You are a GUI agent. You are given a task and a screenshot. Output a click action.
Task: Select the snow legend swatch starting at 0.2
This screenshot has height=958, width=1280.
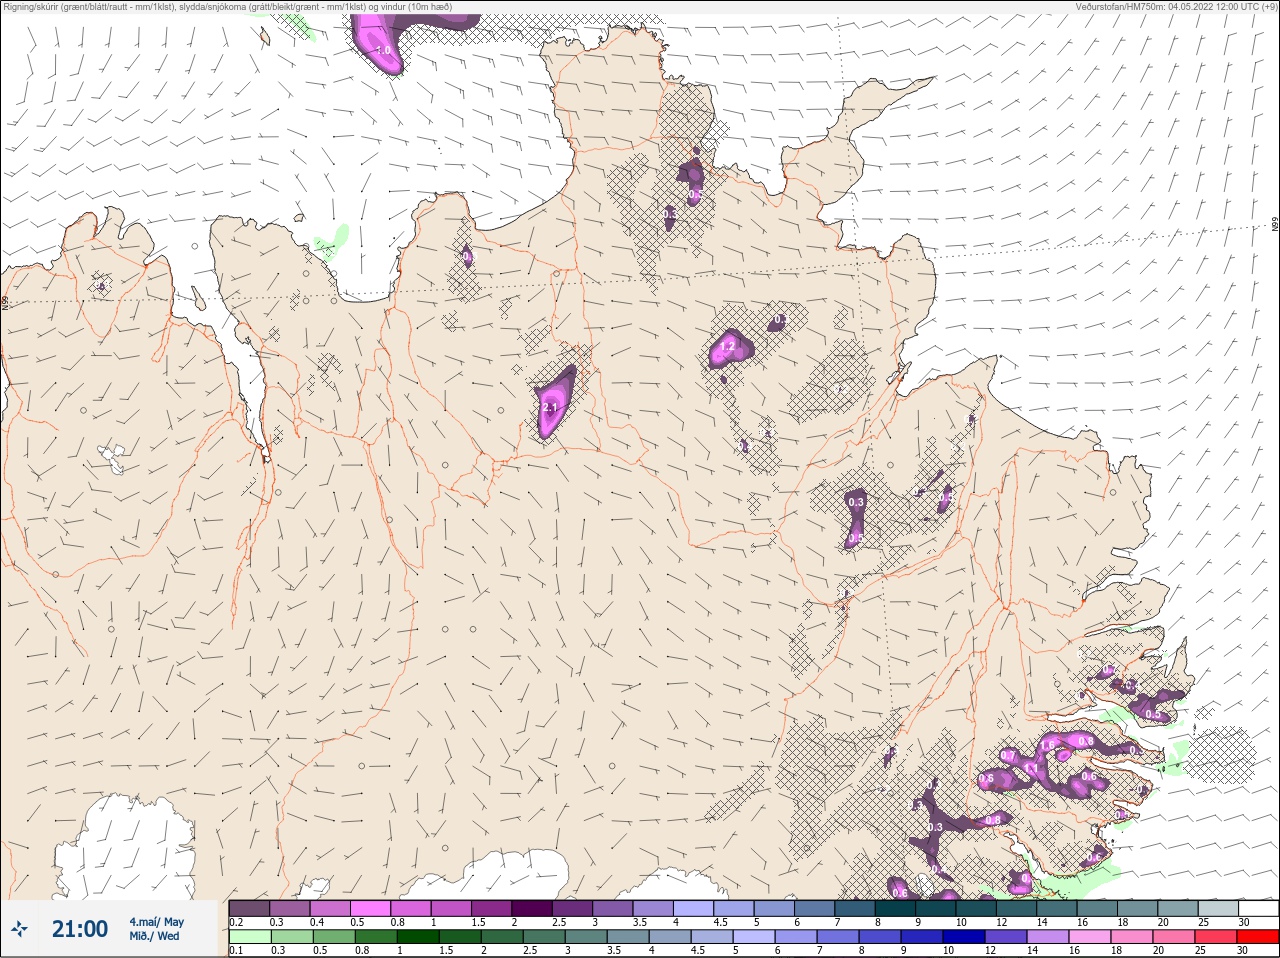click(249, 908)
